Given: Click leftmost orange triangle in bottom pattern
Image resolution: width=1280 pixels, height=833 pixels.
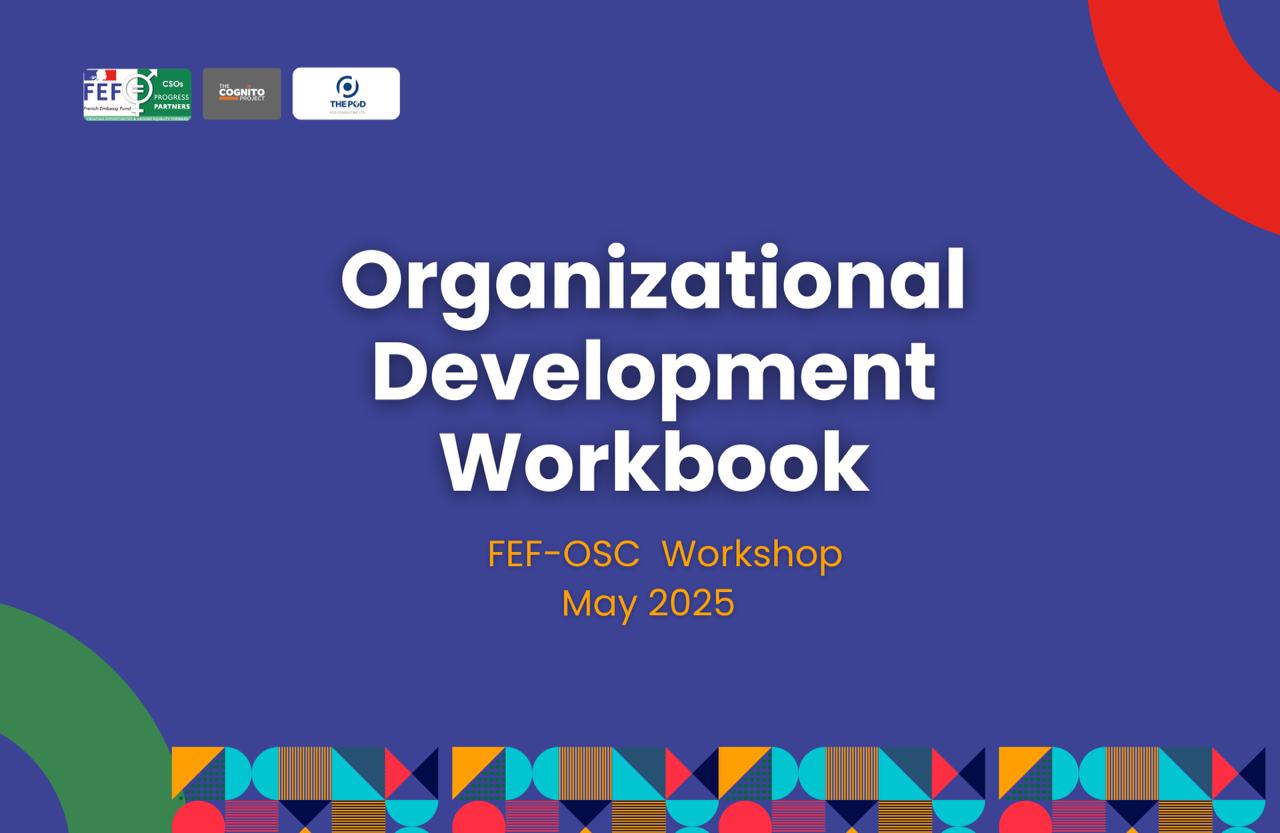Looking at the screenshot, I should click(190, 765).
